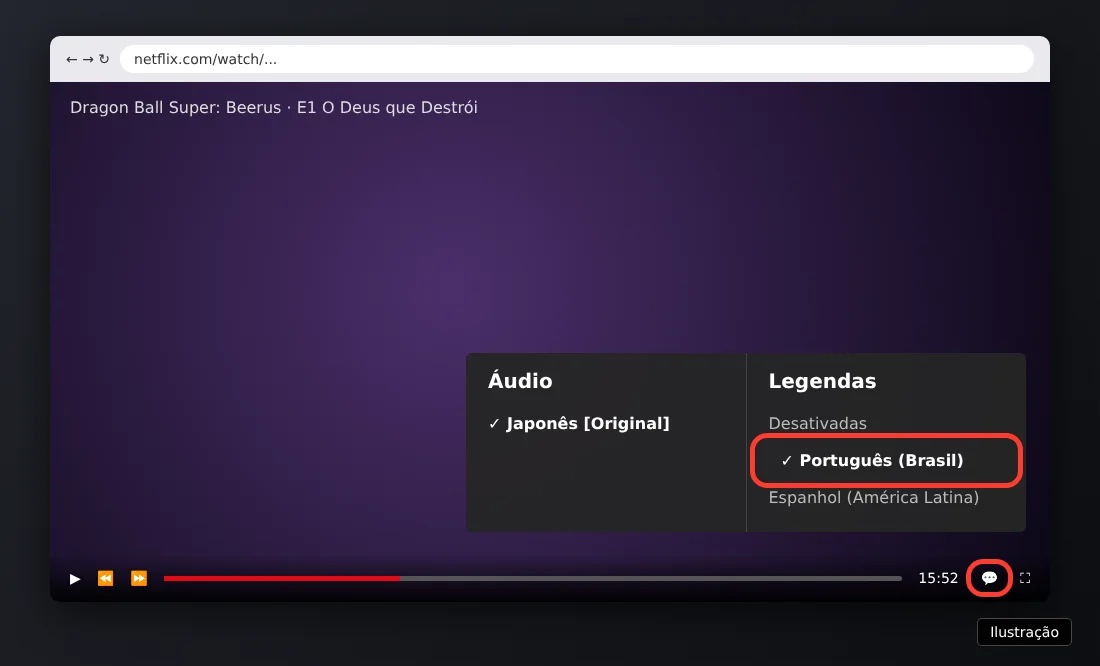The image size is (1100, 666).
Task: Click the Ilustração label button
Action: tap(1024, 632)
